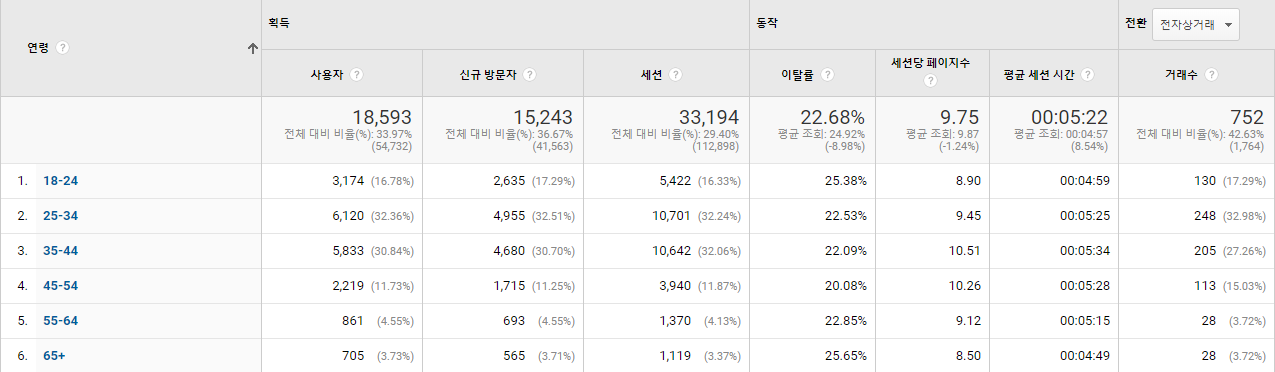Click bounce rate 25.38% for 18-24
Image resolution: width=1275 pixels, height=372 pixels.
coord(845,181)
